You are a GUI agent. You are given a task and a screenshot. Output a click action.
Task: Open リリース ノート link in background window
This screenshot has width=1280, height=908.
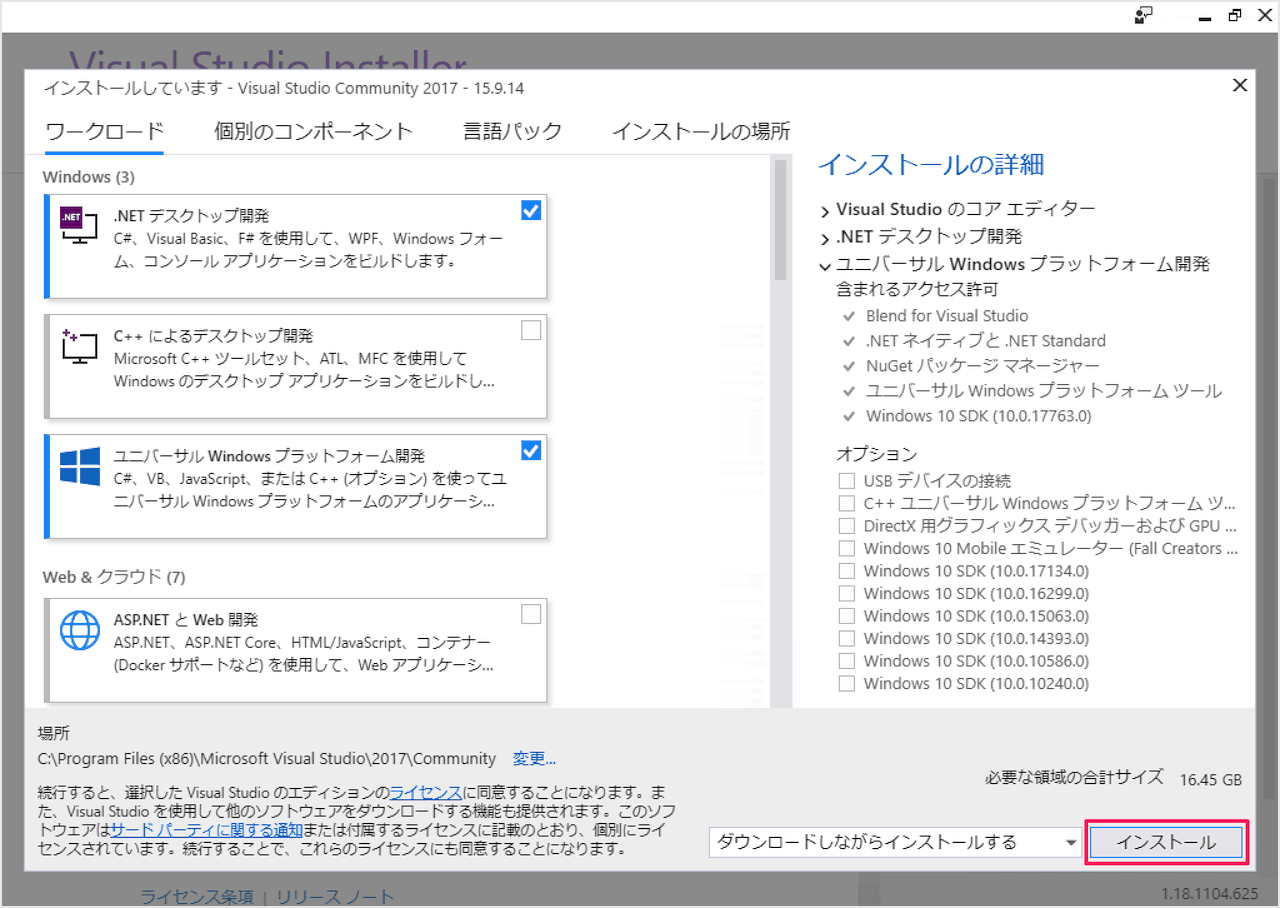[x=335, y=896]
